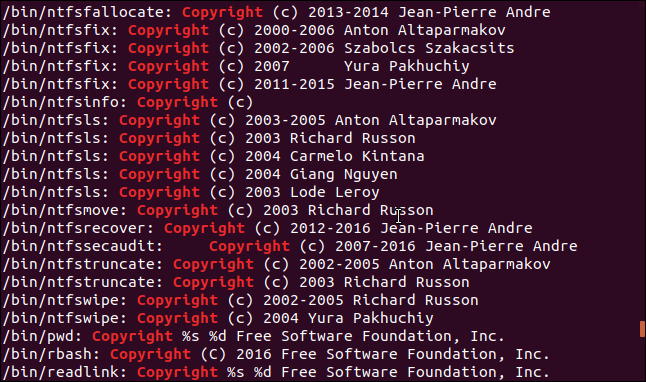Click 2003-2005 year range on ntfsls line
Image resolution: width=646 pixels, height=382 pixels.
285,120
